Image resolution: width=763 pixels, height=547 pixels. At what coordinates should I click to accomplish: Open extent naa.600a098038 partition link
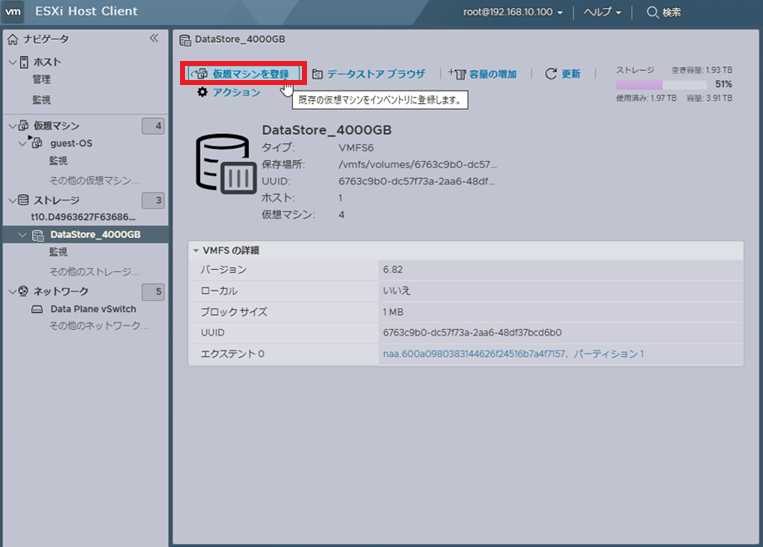[x=513, y=354]
